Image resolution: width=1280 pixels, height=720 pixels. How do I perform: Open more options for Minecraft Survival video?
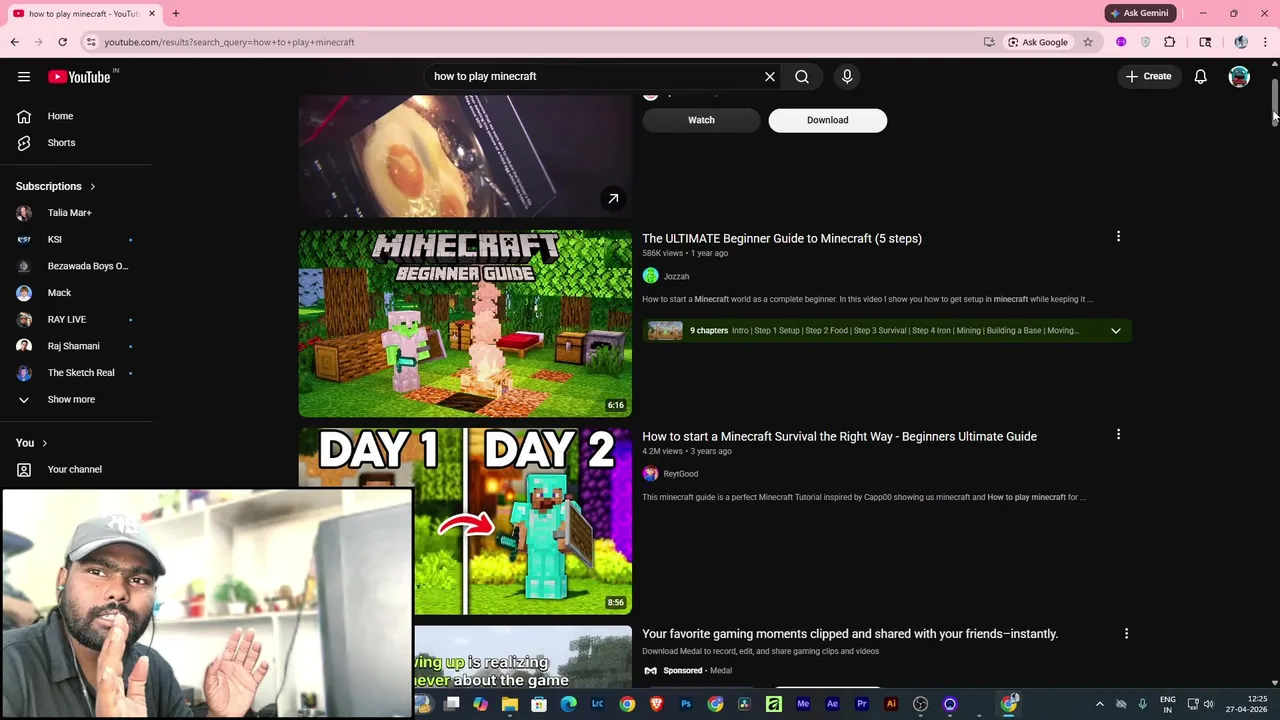pos(1118,435)
